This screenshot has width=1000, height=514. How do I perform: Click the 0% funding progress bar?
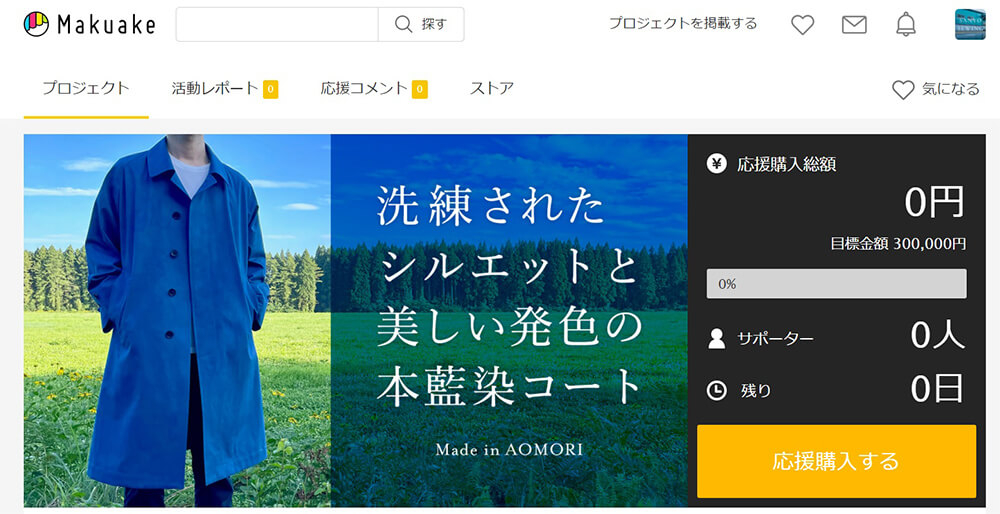(x=836, y=284)
